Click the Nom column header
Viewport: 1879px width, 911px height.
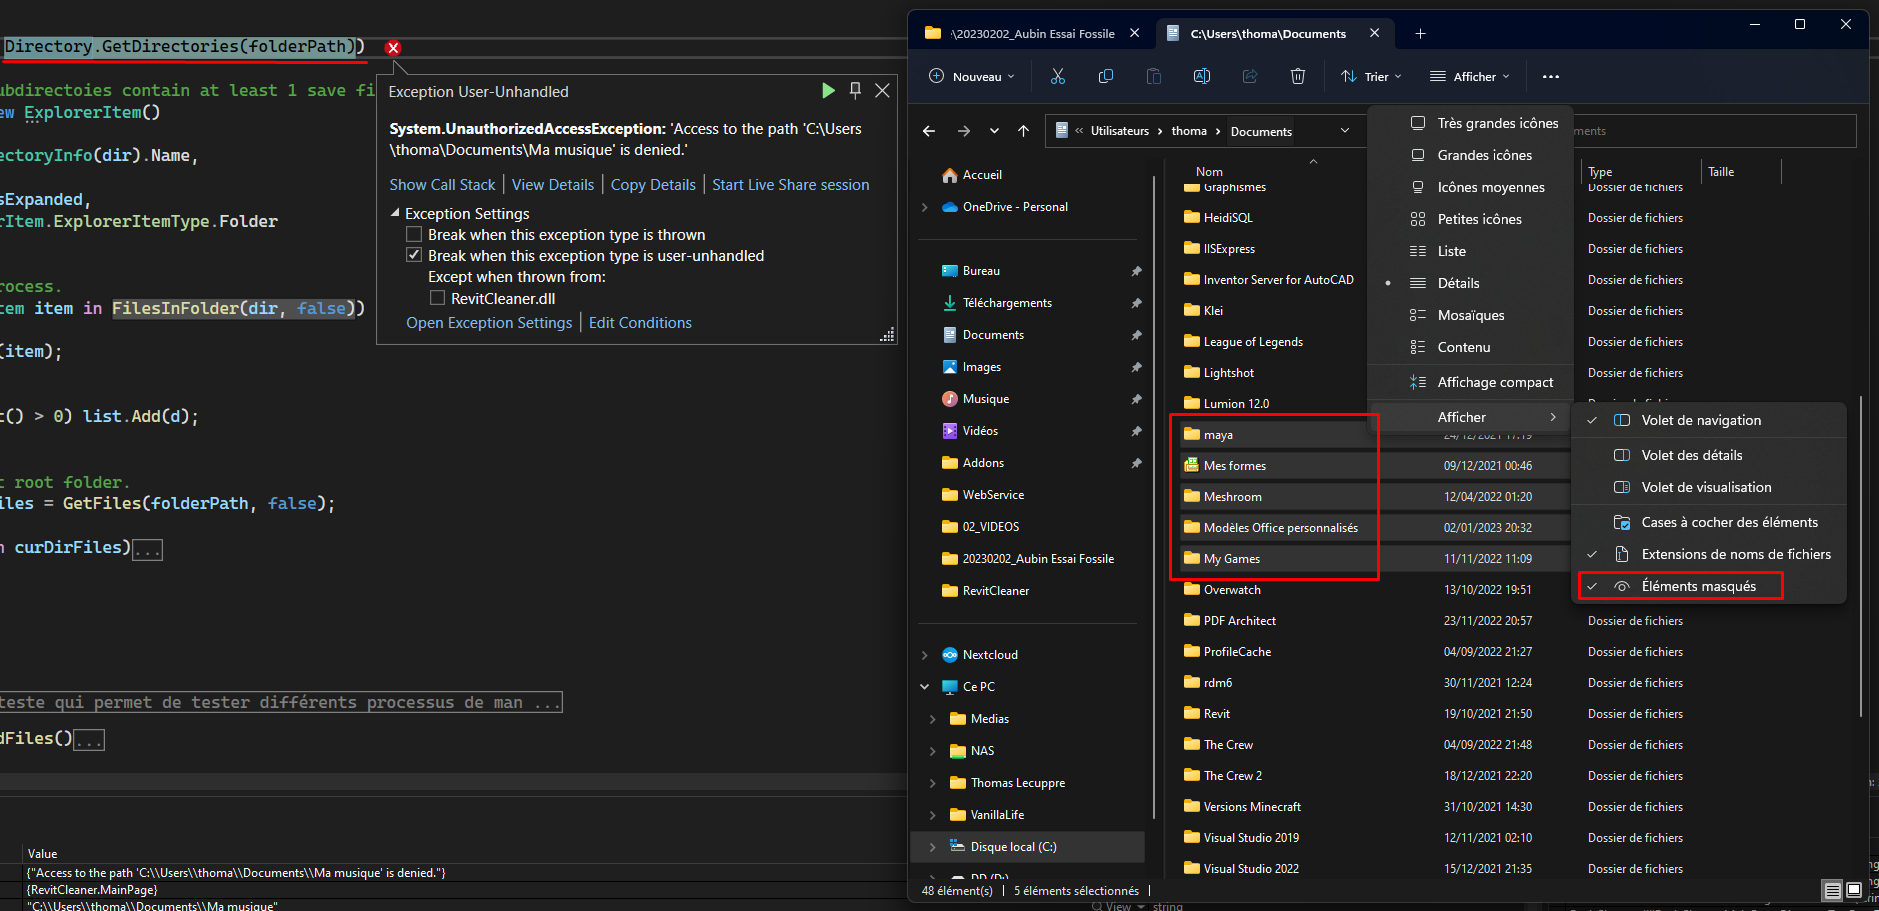point(1209,172)
